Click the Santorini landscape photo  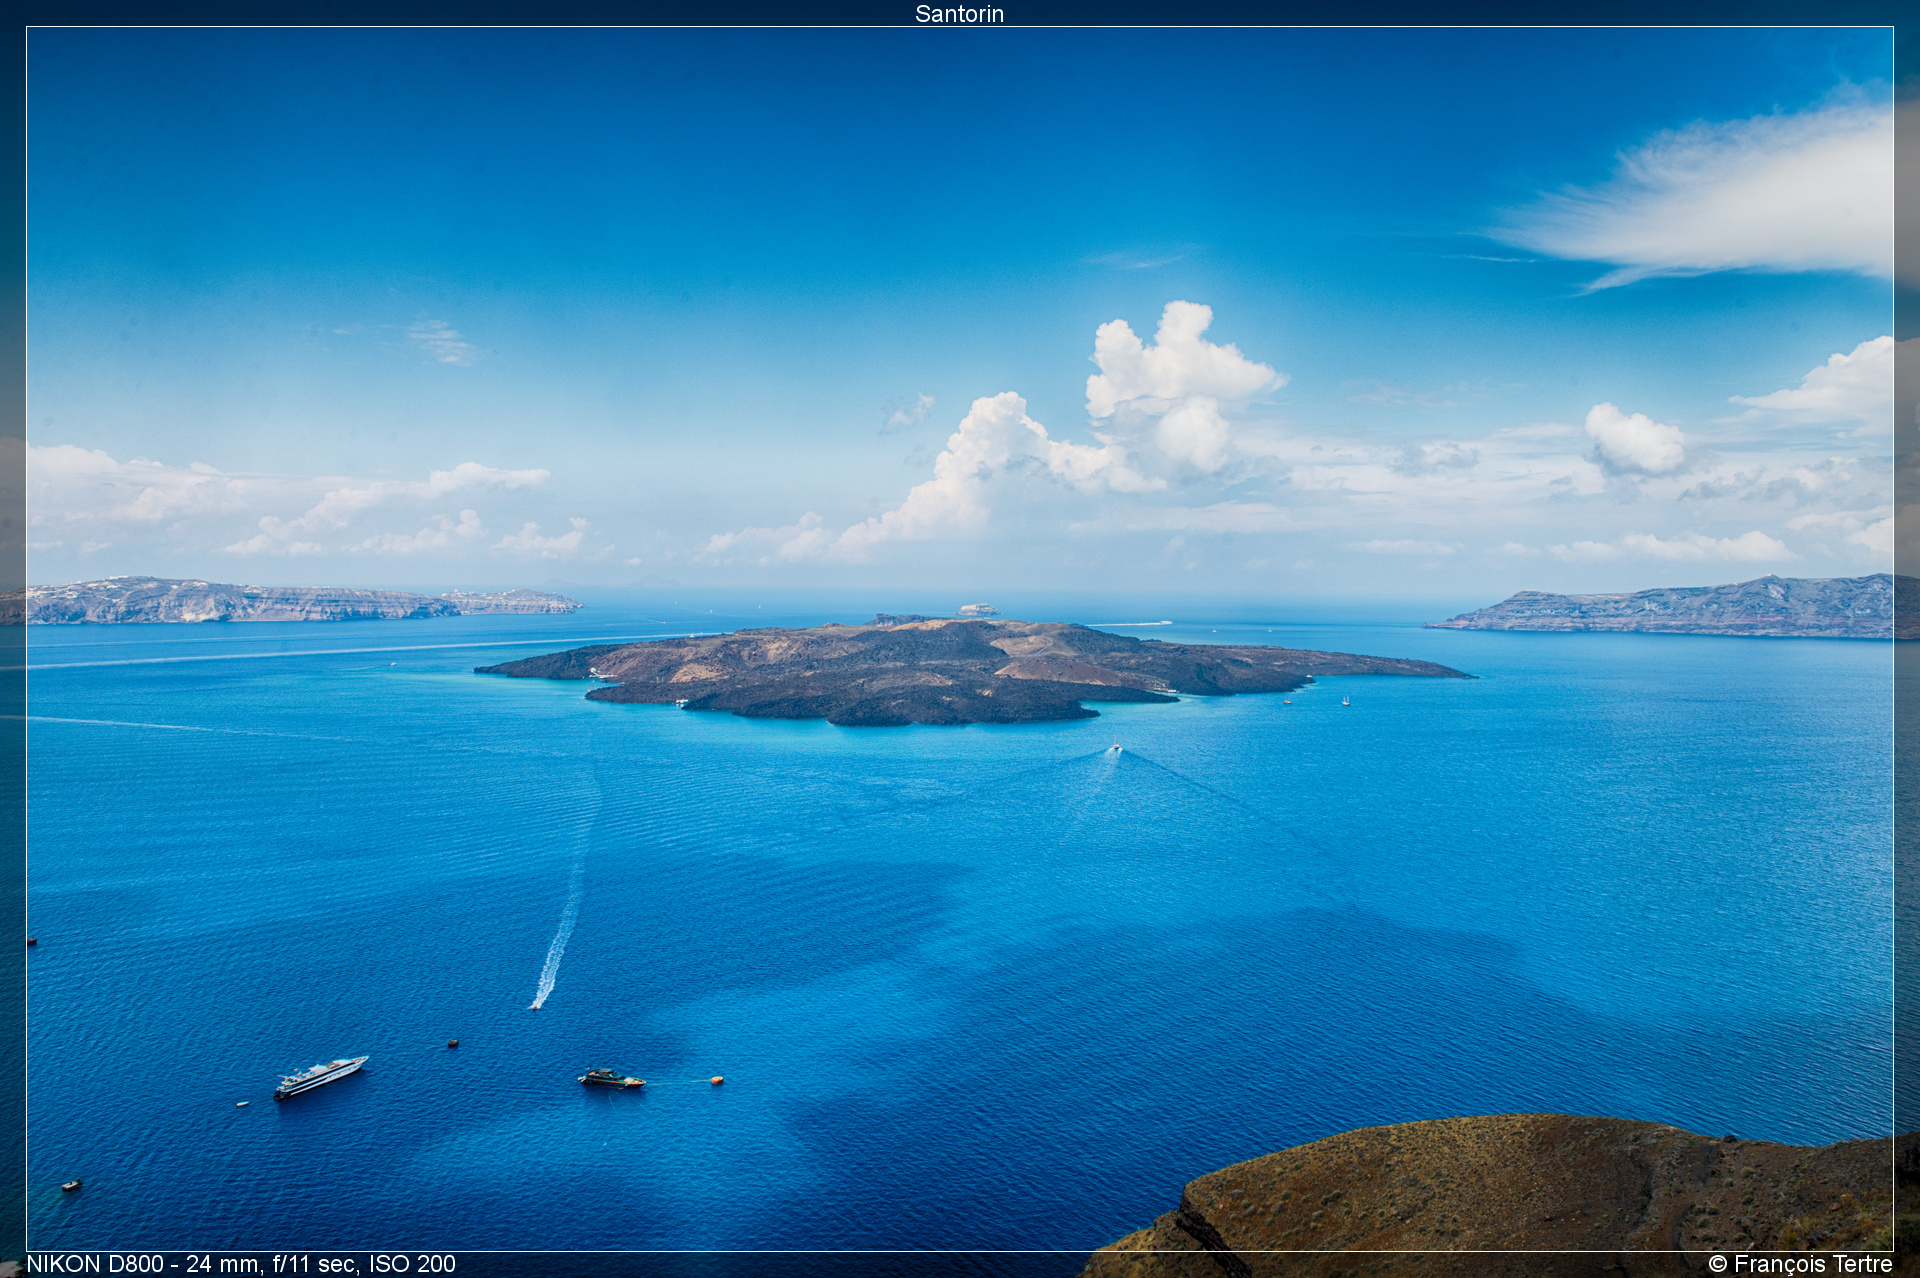(960, 639)
